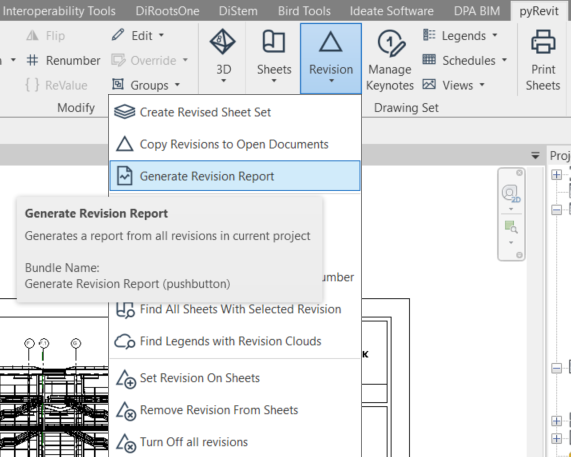This screenshot has height=457, width=571.
Task: Click the Print Sheets printer icon
Action: [x=543, y=42]
